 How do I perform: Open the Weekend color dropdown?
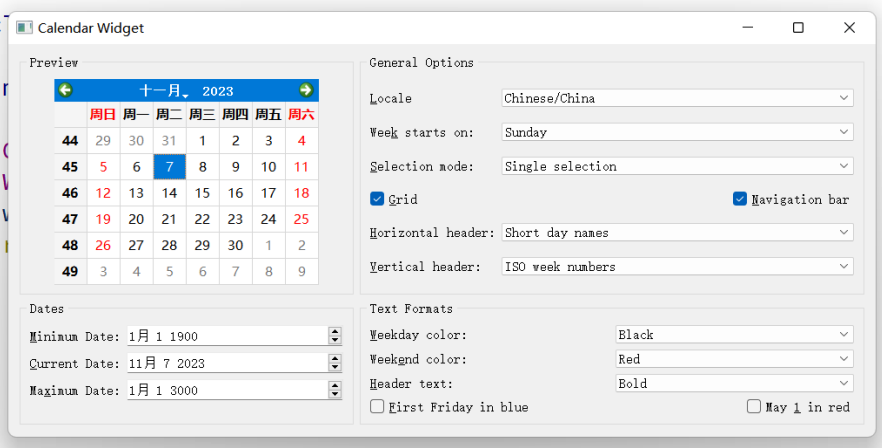tap(735, 359)
